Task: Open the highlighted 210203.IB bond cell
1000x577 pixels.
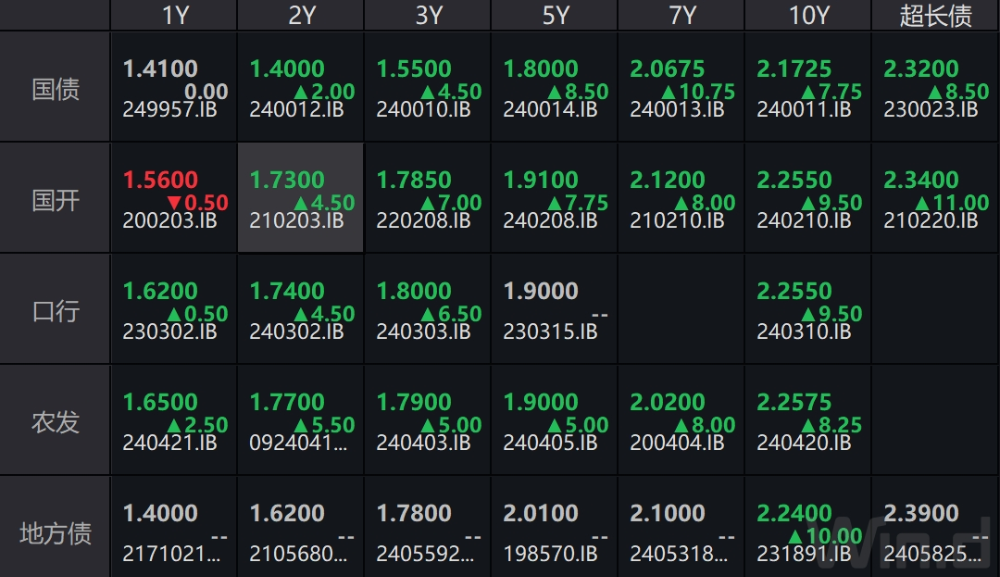Action: (x=300, y=199)
